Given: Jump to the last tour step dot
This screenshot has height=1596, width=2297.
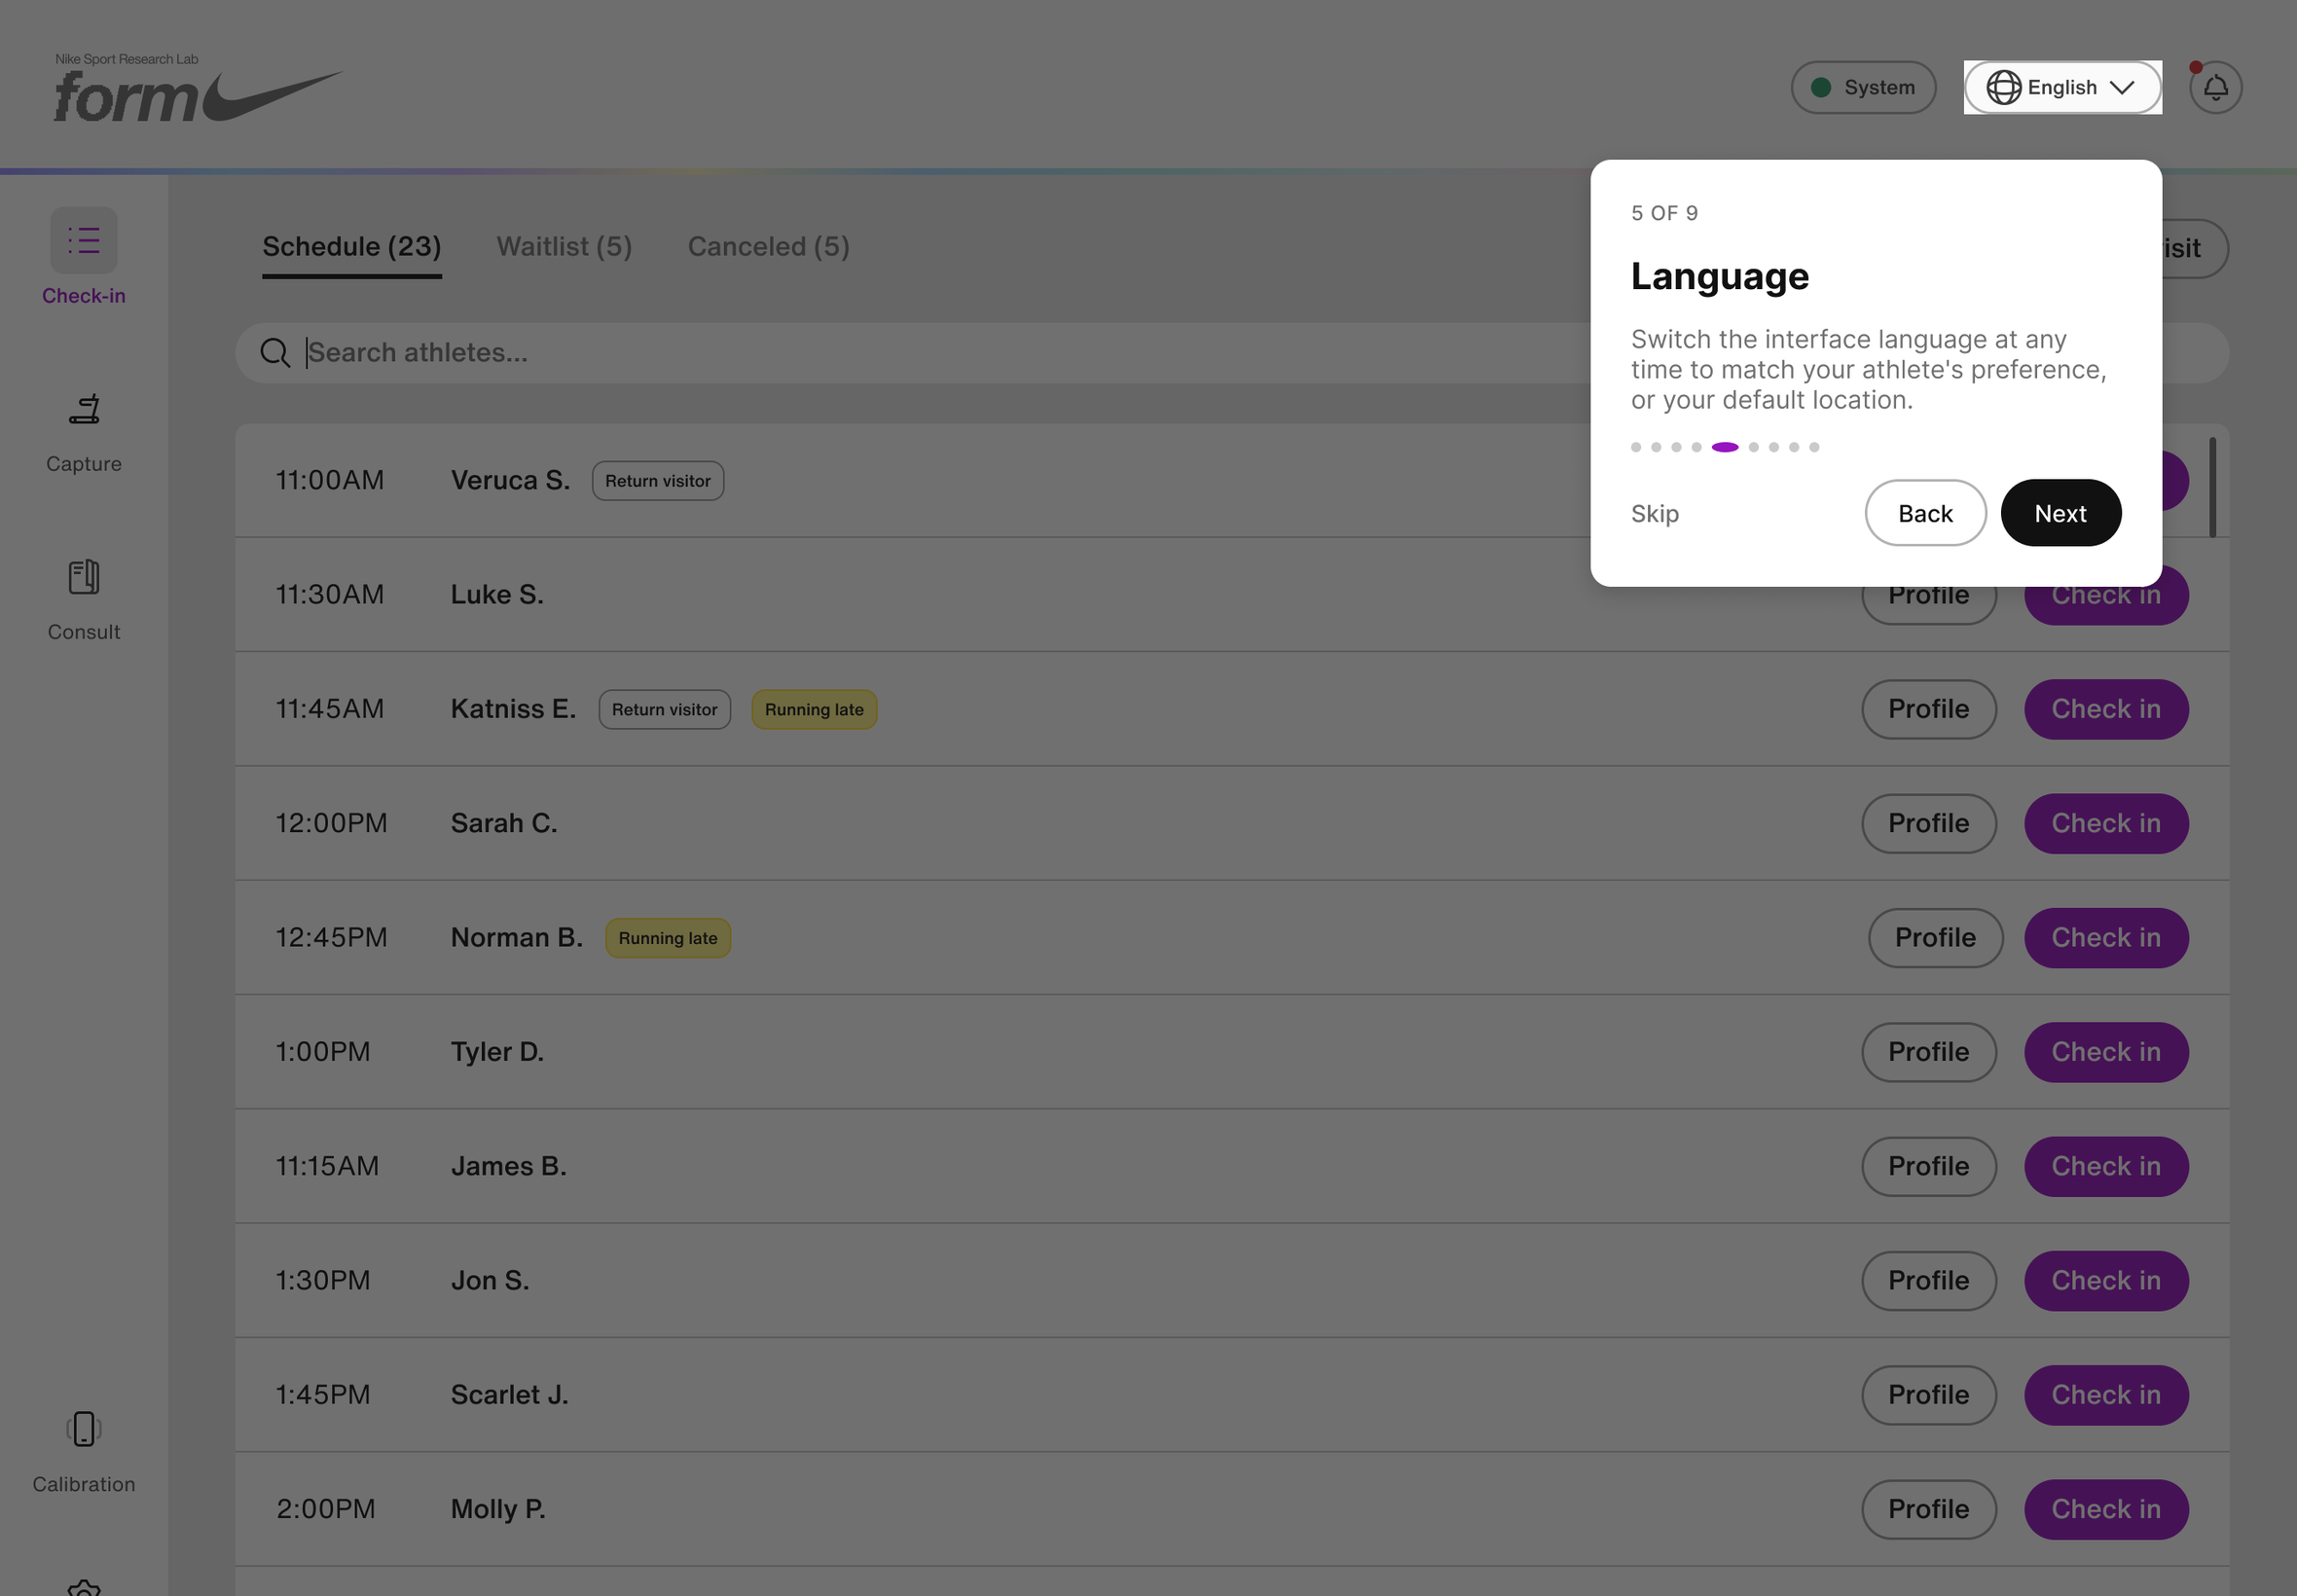Looking at the screenshot, I should coord(1814,447).
